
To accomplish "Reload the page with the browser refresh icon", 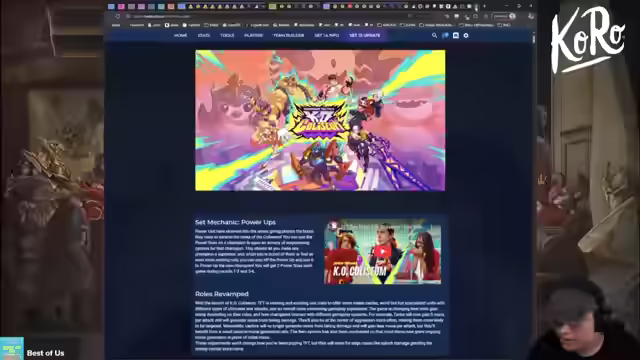I will [118, 16].
